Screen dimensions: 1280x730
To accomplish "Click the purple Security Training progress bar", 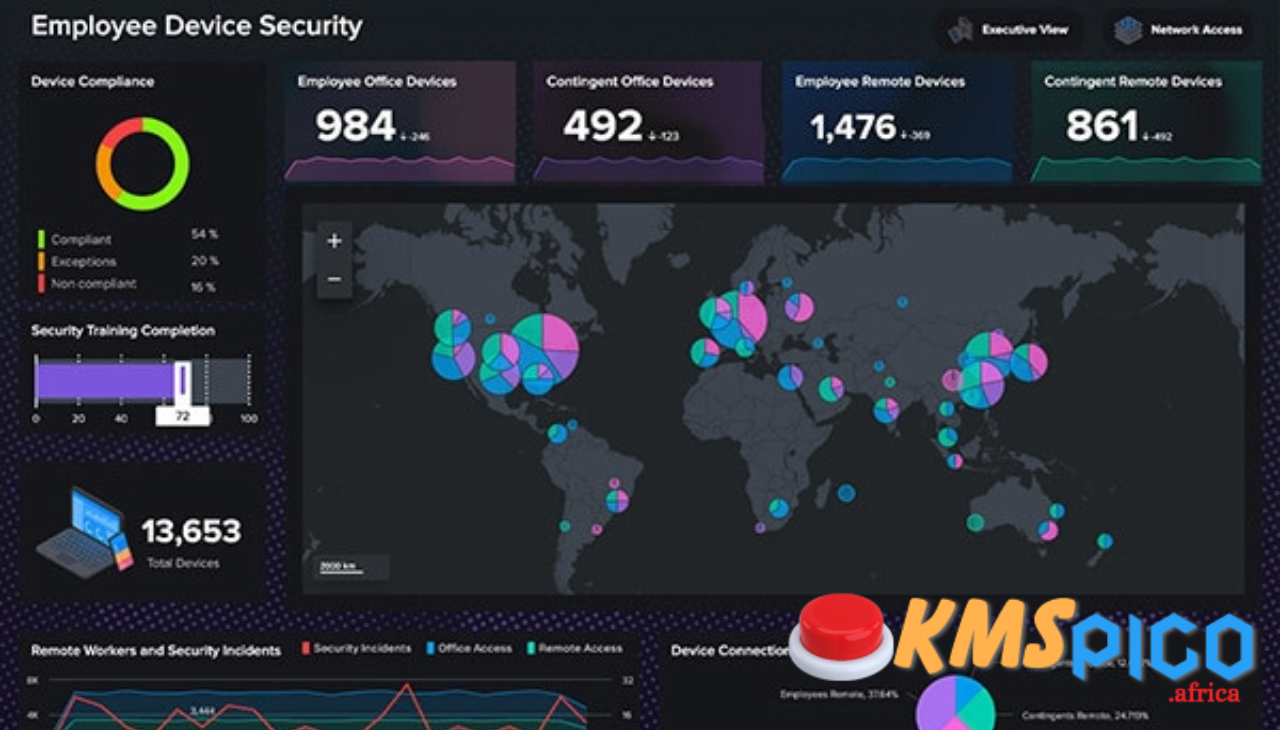I will click(x=105, y=381).
